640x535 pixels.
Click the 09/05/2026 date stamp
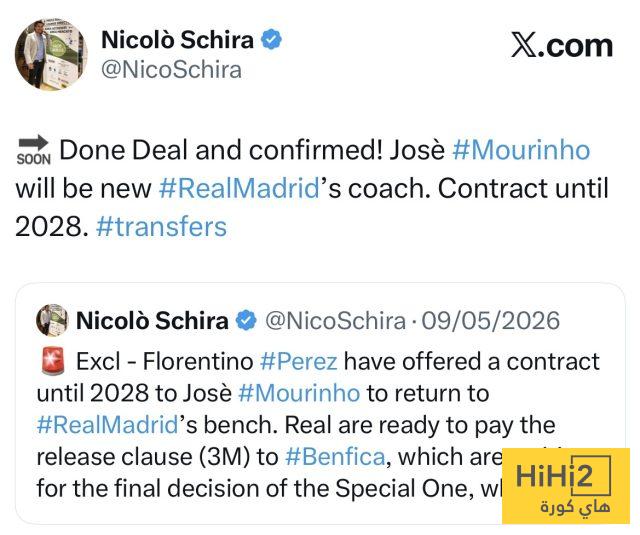tap(491, 321)
